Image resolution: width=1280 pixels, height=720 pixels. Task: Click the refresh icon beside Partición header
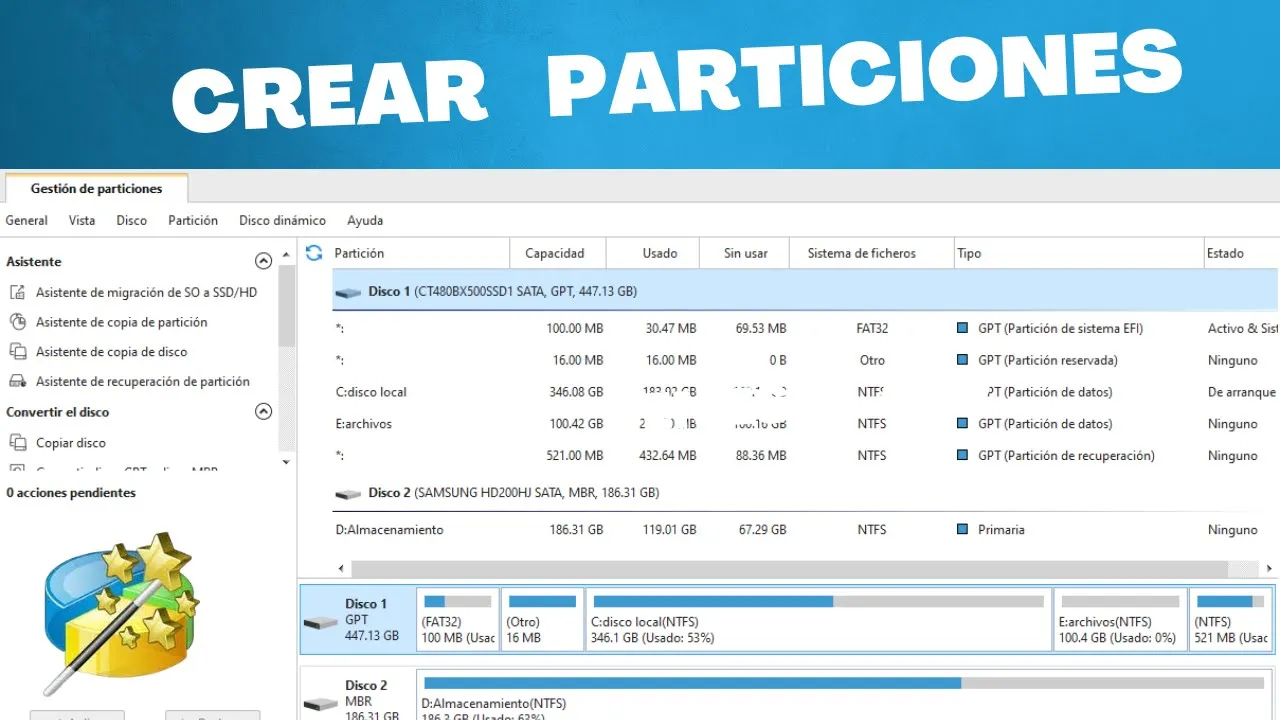coord(314,253)
